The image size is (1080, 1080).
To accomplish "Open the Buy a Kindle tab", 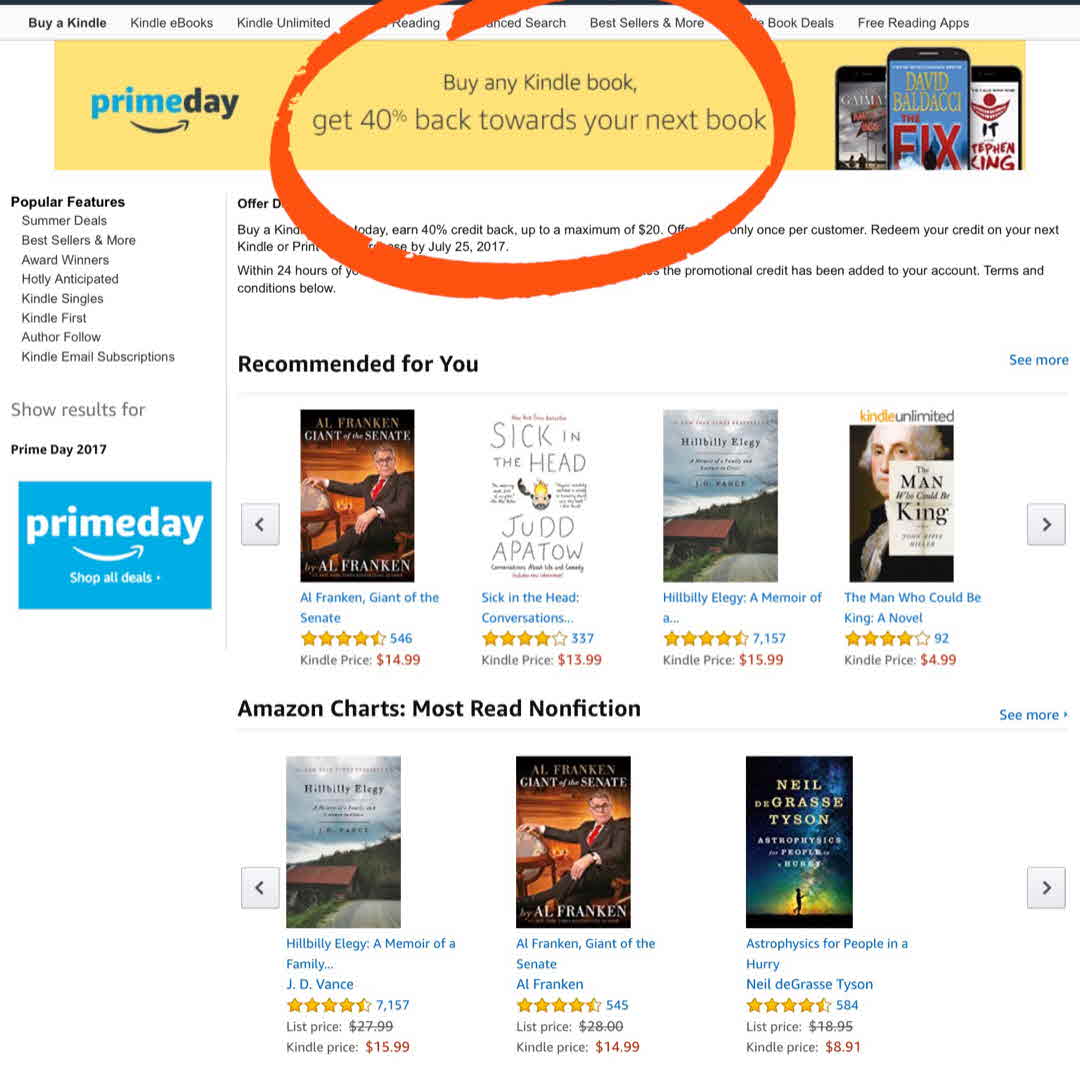I will pos(68,23).
